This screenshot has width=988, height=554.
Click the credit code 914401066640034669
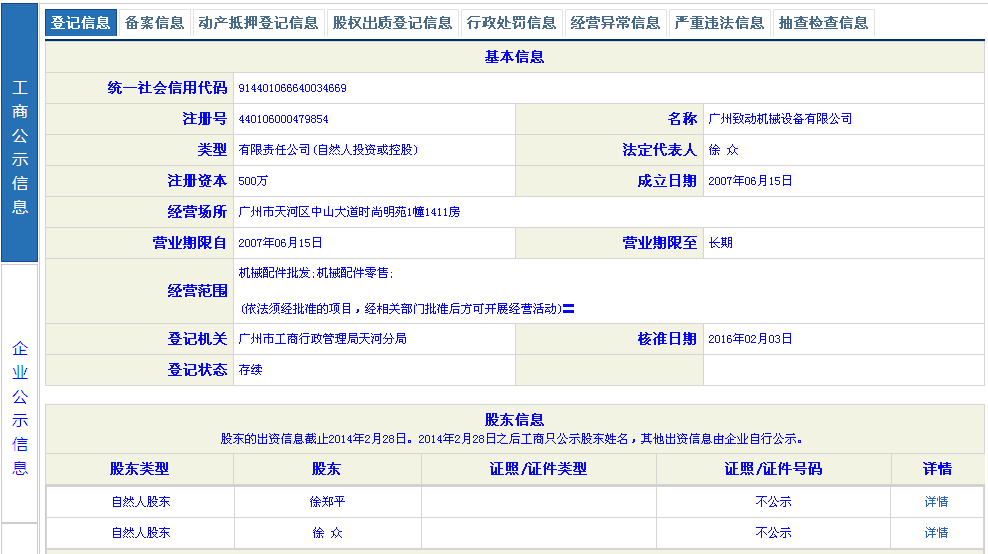293,88
